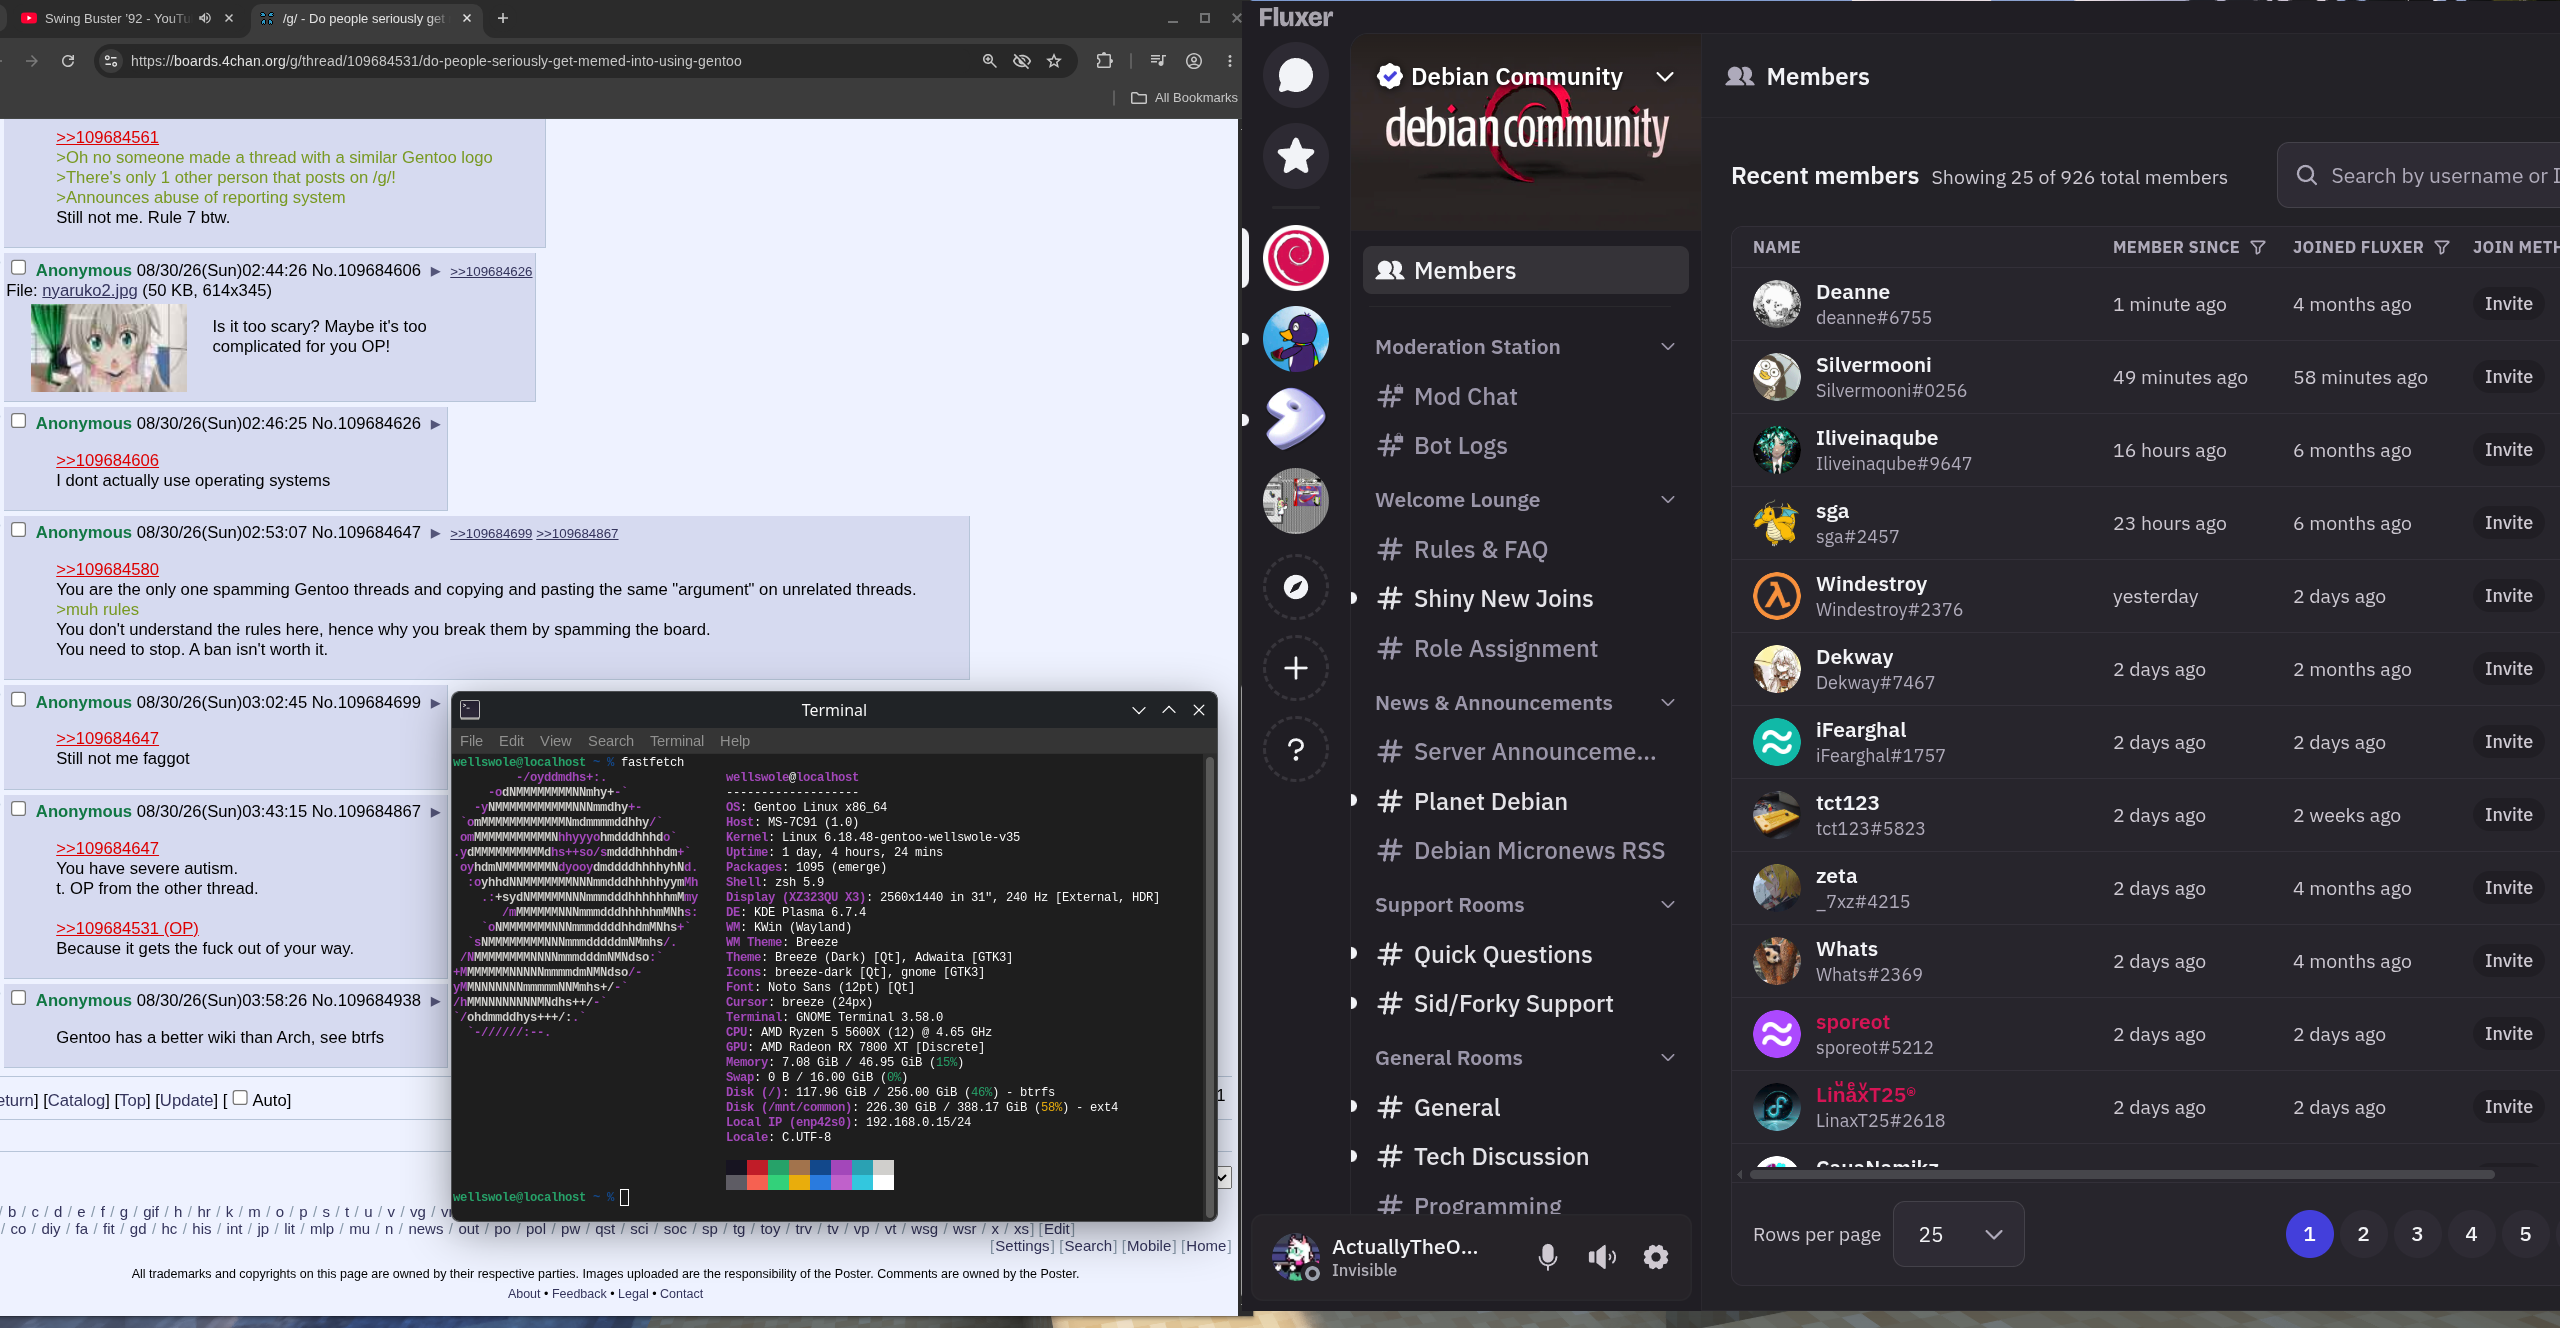
Task: Select the Debian swirl server icon
Action: 1296,258
